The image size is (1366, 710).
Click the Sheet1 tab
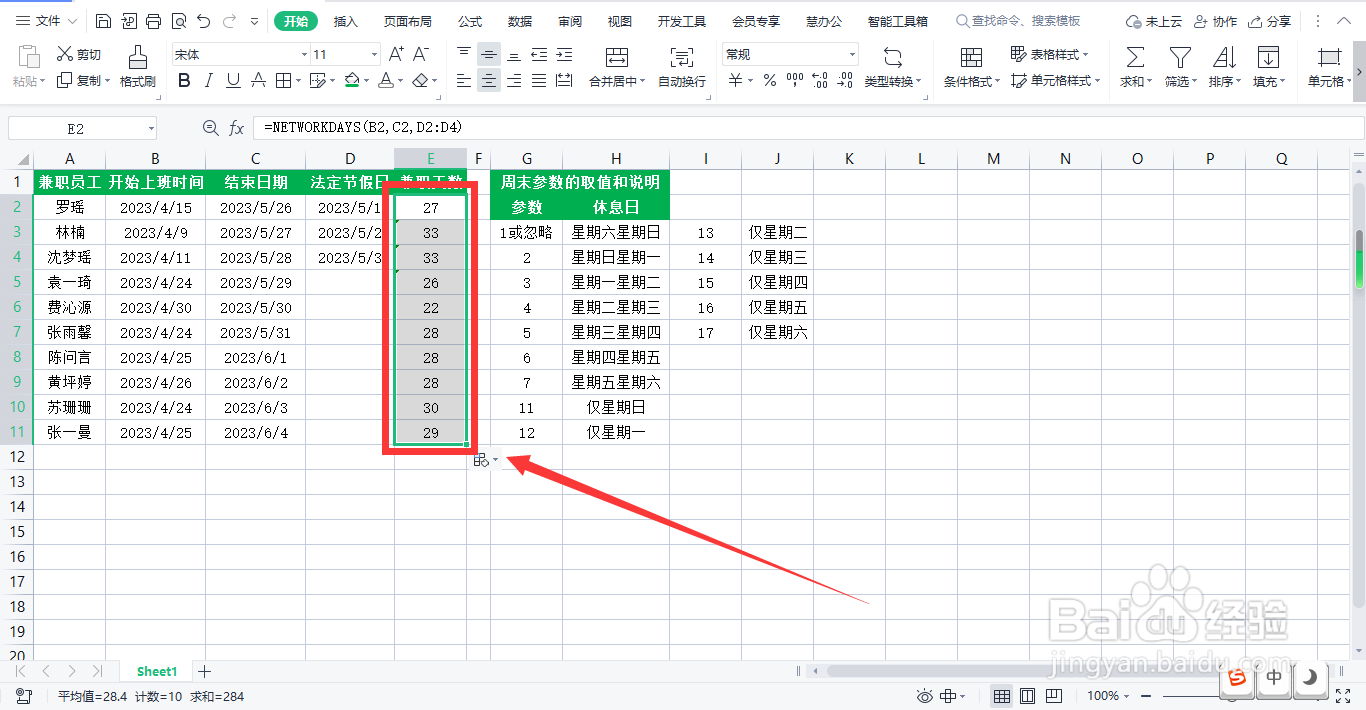(157, 671)
